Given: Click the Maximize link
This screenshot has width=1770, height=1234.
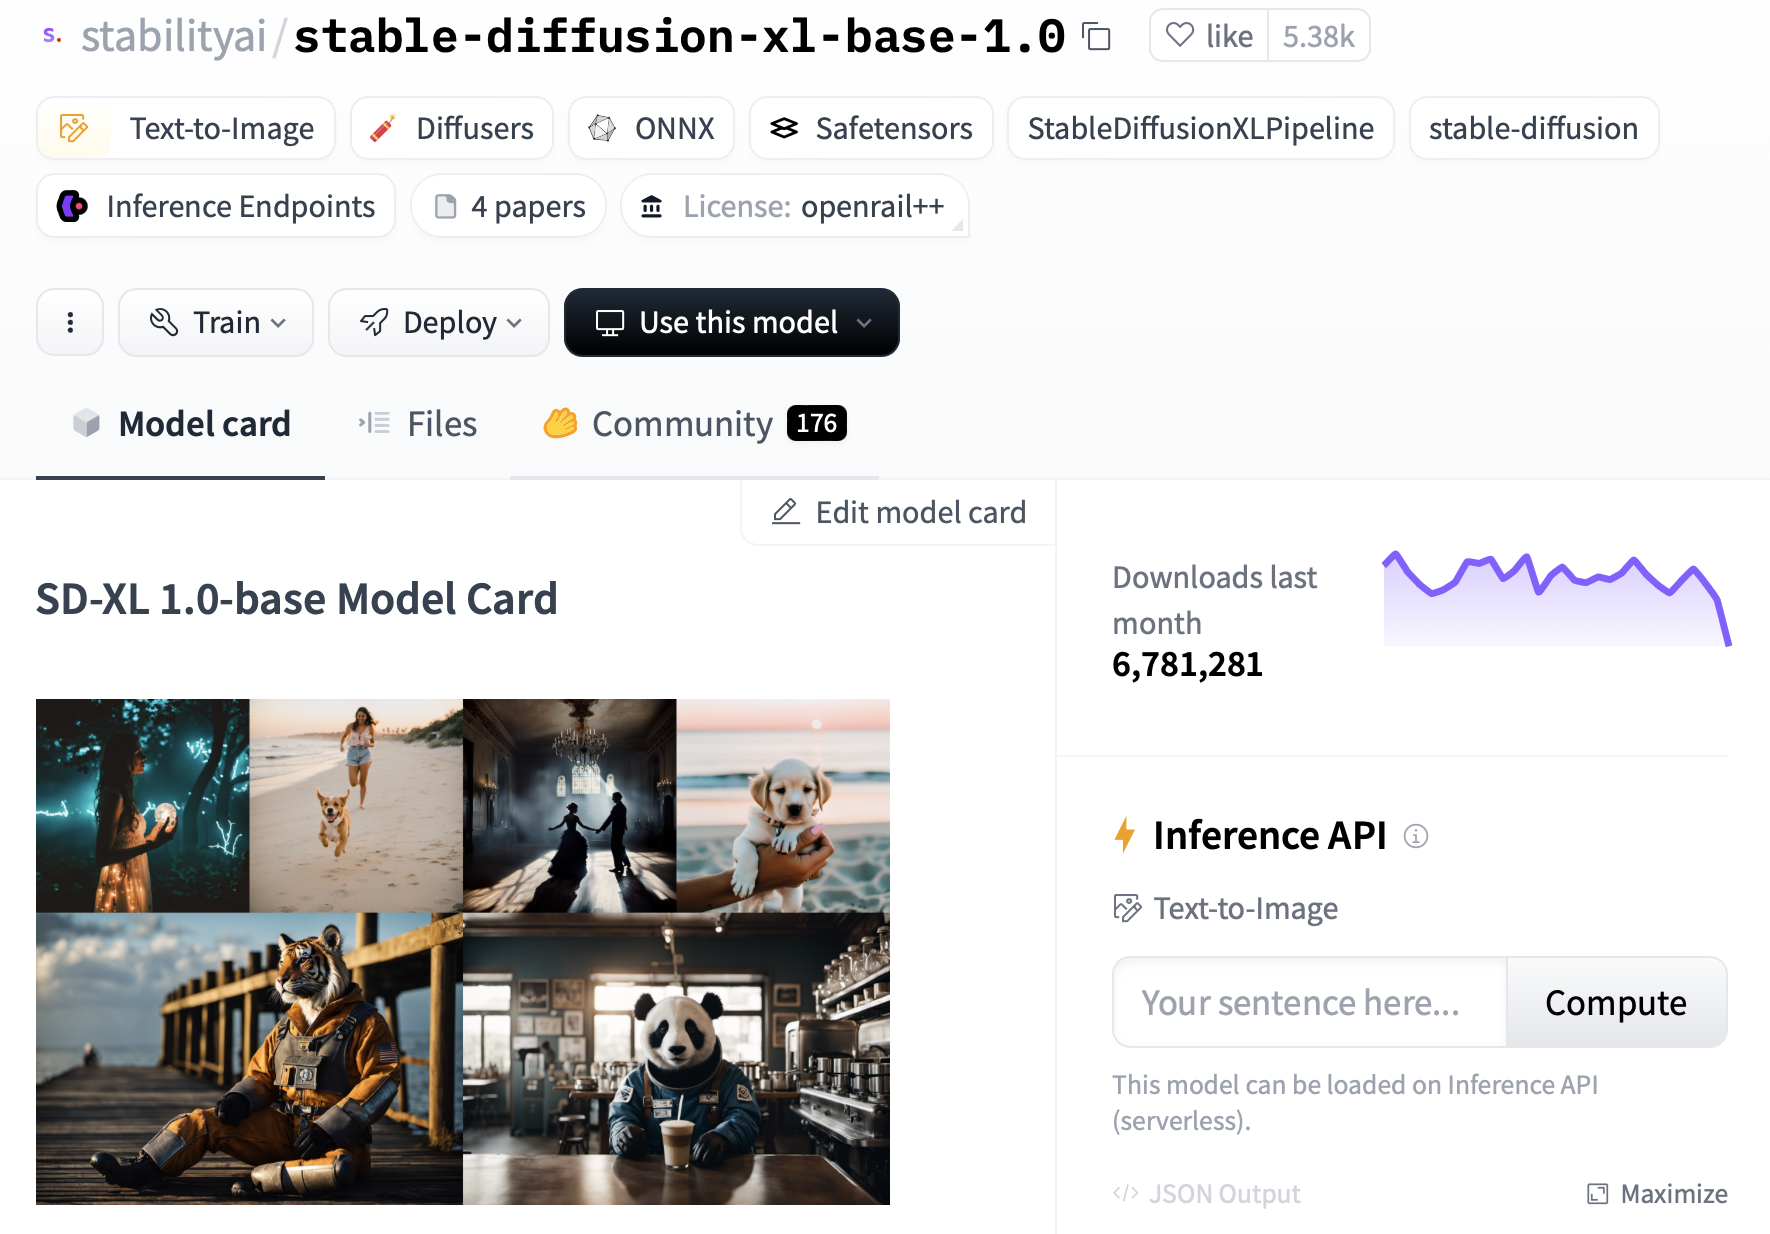Looking at the screenshot, I should [1657, 1194].
